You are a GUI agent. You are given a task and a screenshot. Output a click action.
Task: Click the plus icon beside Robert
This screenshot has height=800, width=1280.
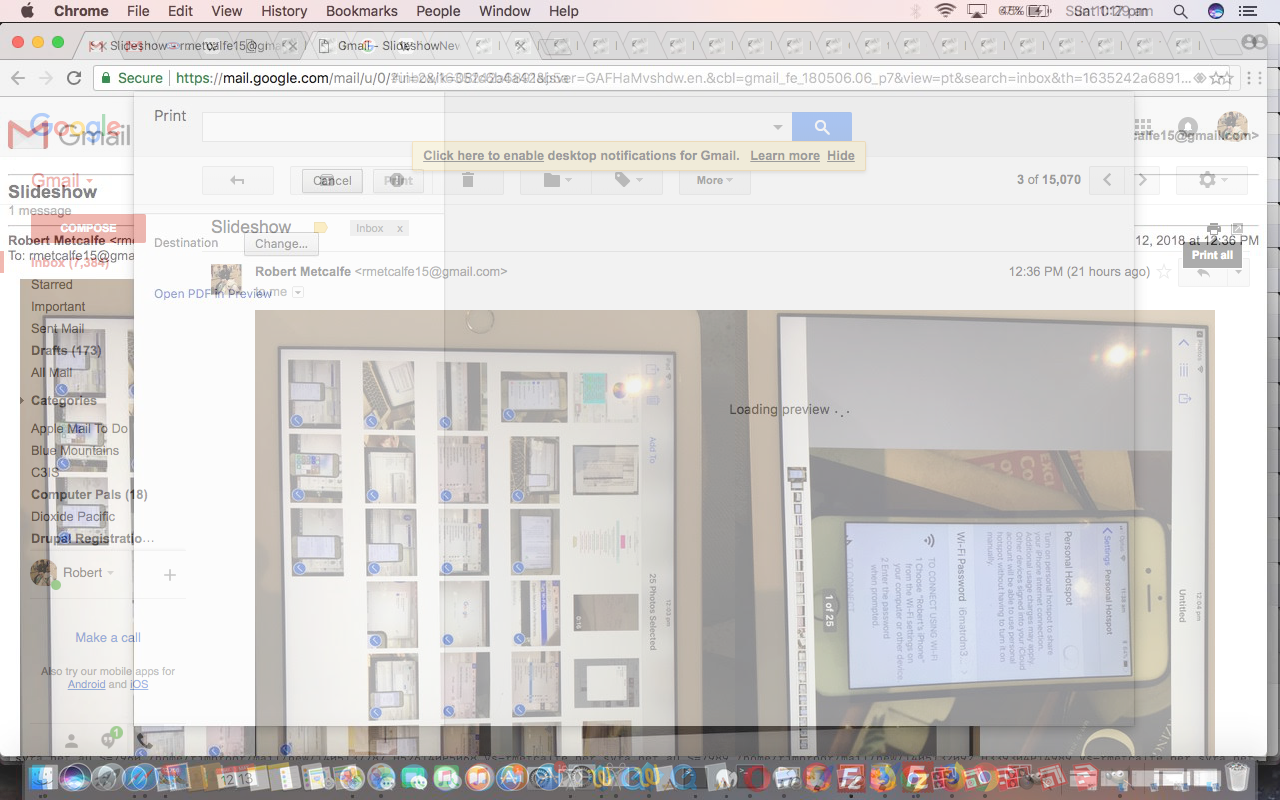pos(170,575)
